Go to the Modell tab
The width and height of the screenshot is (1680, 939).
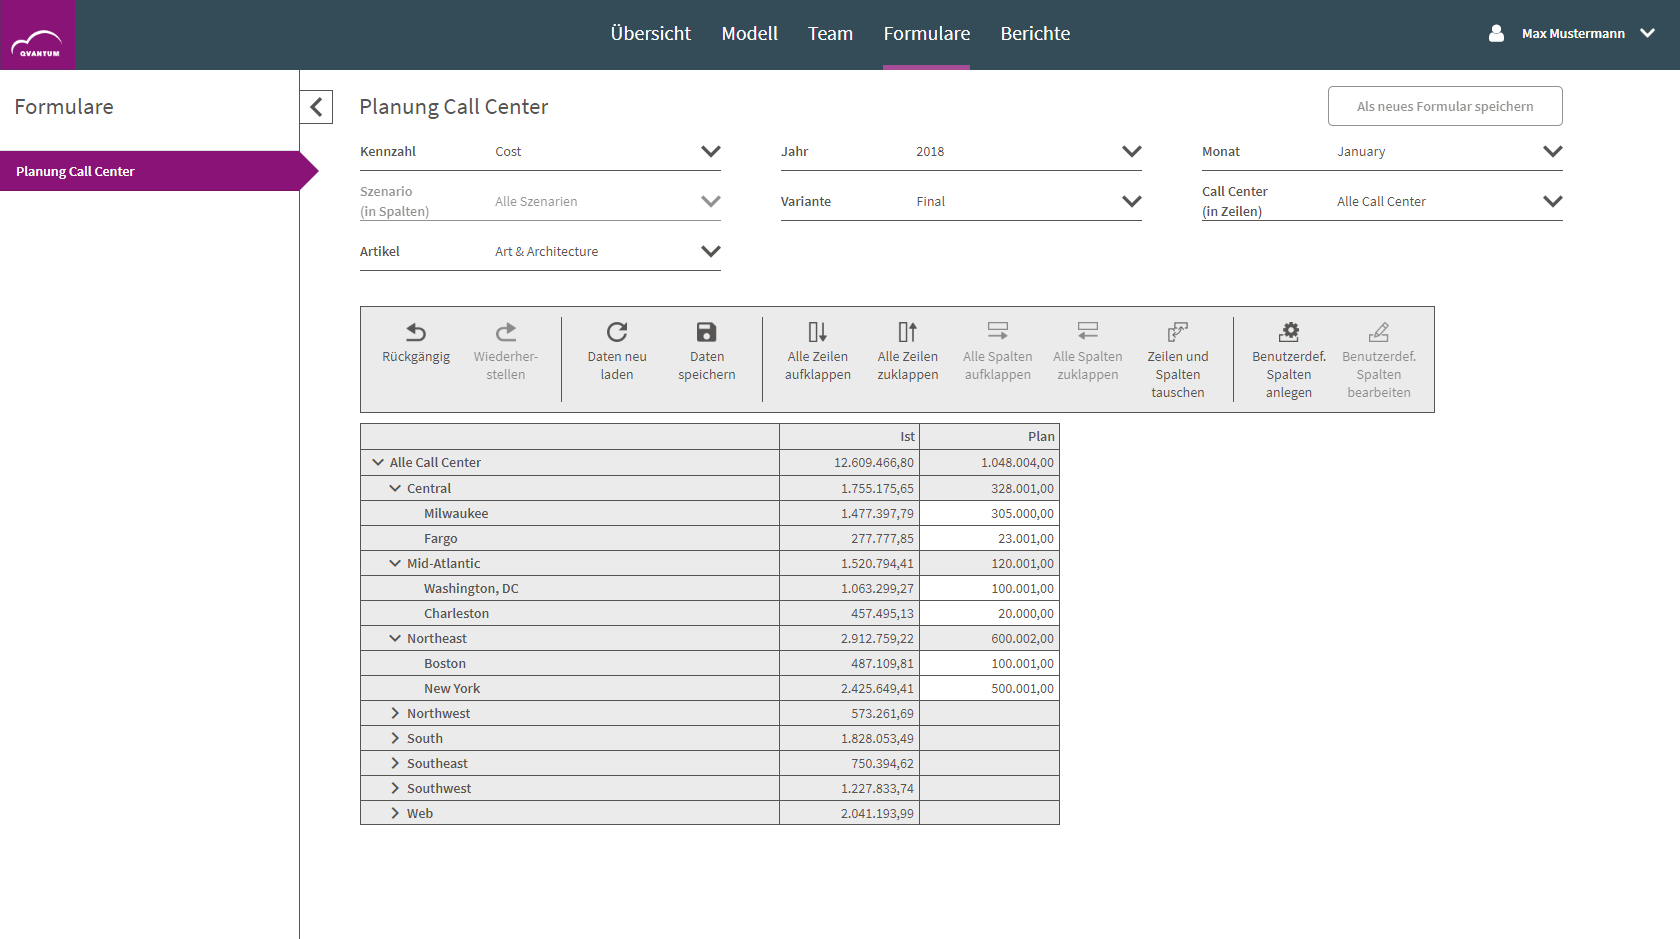(x=750, y=34)
